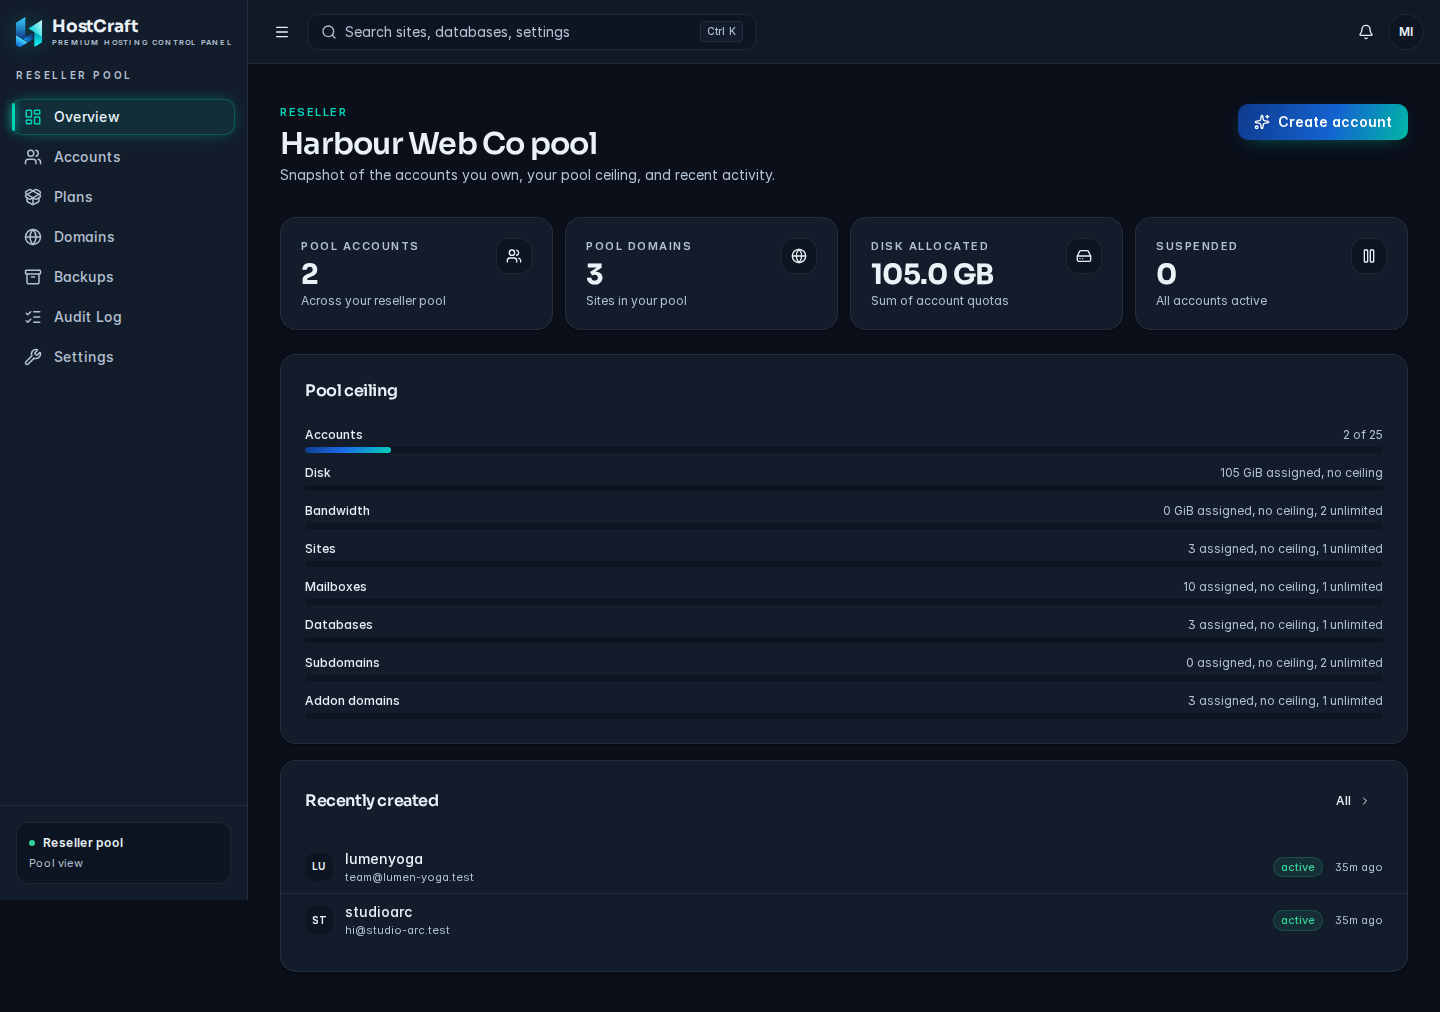1440x1012 pixels.
Task: Focus the search sites, databases, settings field
Action: coord(532,32)
